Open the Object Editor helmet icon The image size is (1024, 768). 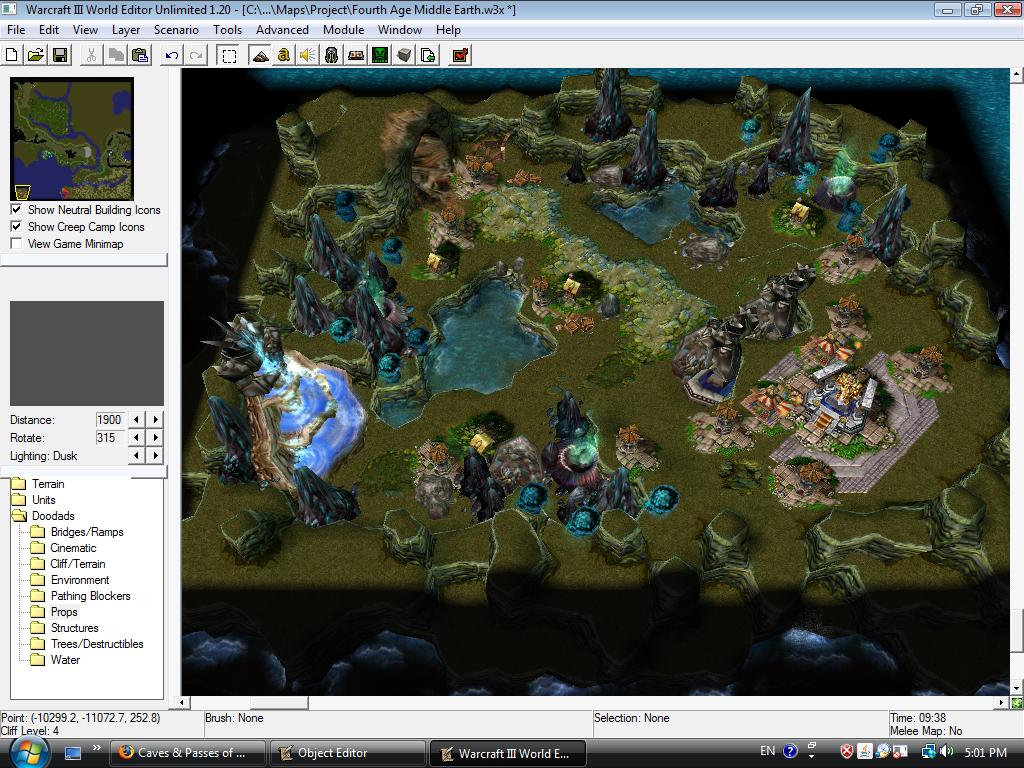(x=332, y=56)
